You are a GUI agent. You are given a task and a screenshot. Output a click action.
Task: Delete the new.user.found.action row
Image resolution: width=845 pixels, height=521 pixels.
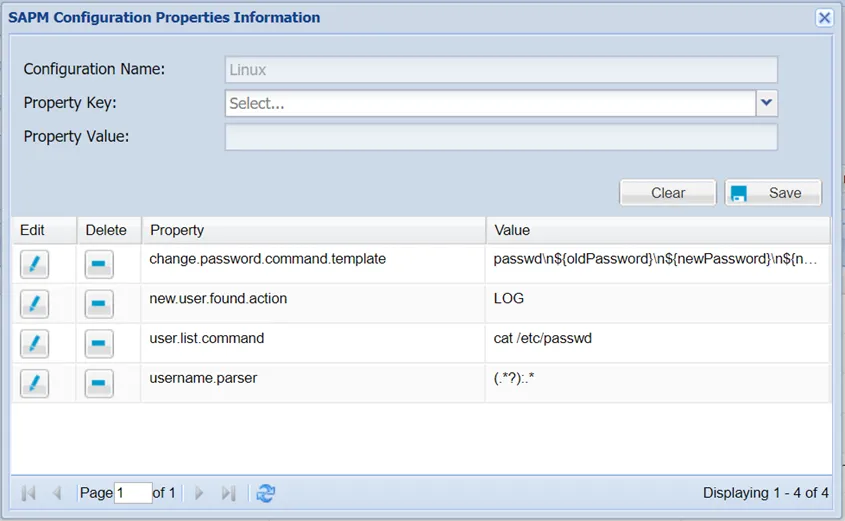tap(99, 304)
